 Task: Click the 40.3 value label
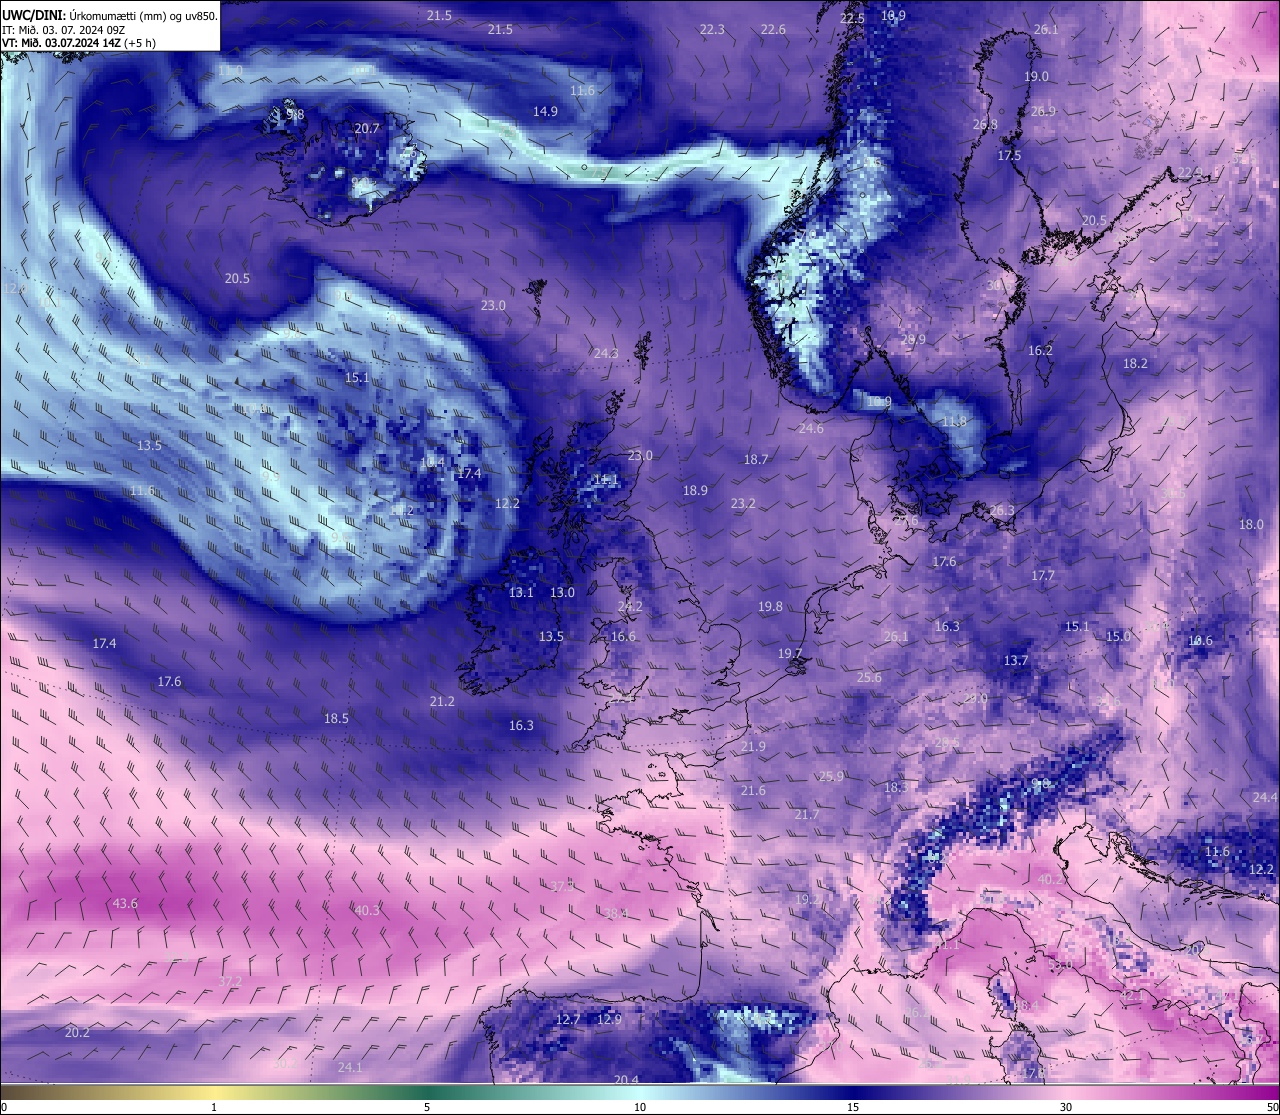[367, 911]
